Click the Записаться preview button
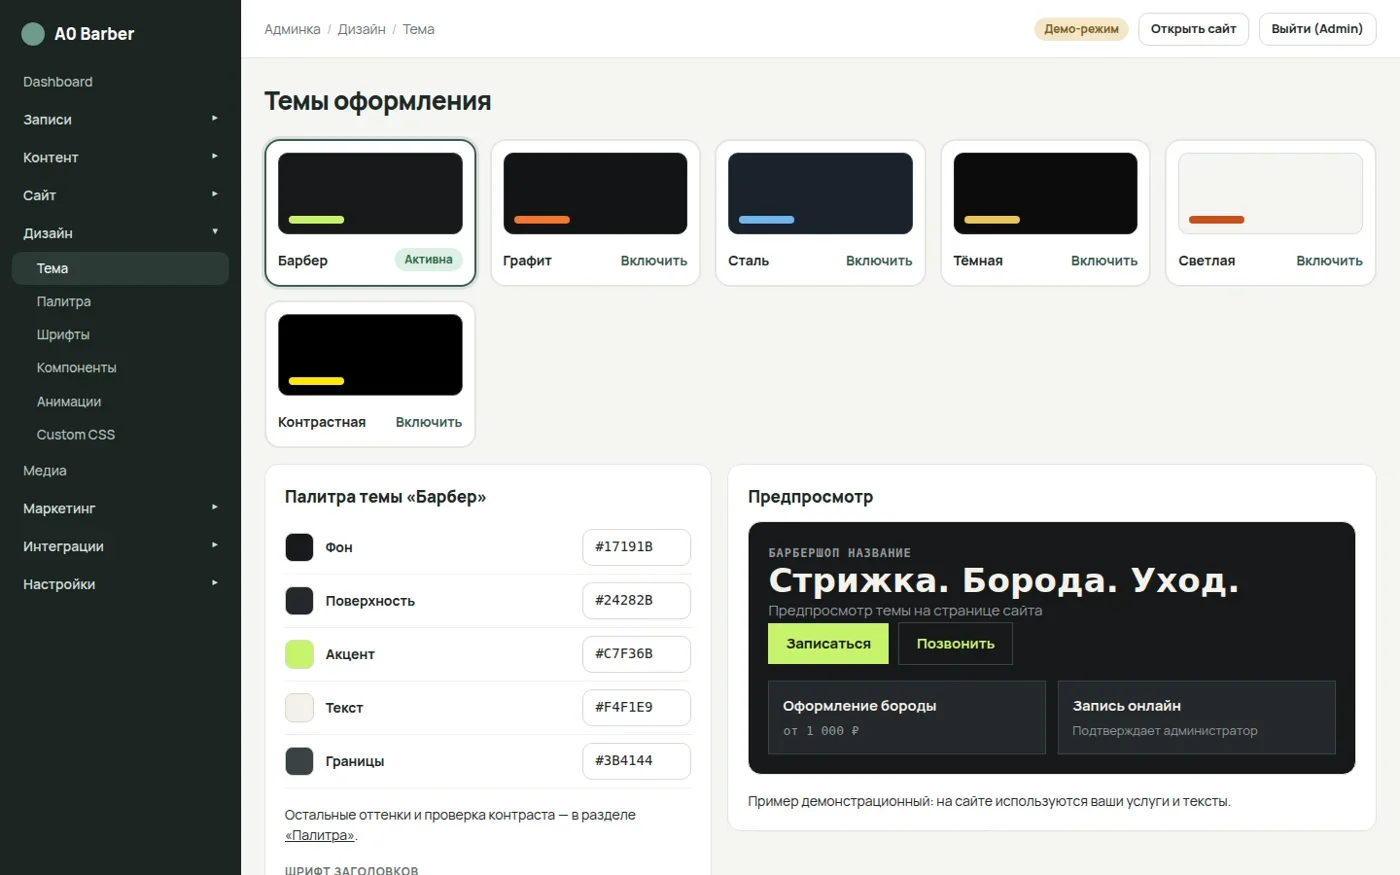Image resolution: width=1400 pixels, height=875 pixels. point(828,644)
